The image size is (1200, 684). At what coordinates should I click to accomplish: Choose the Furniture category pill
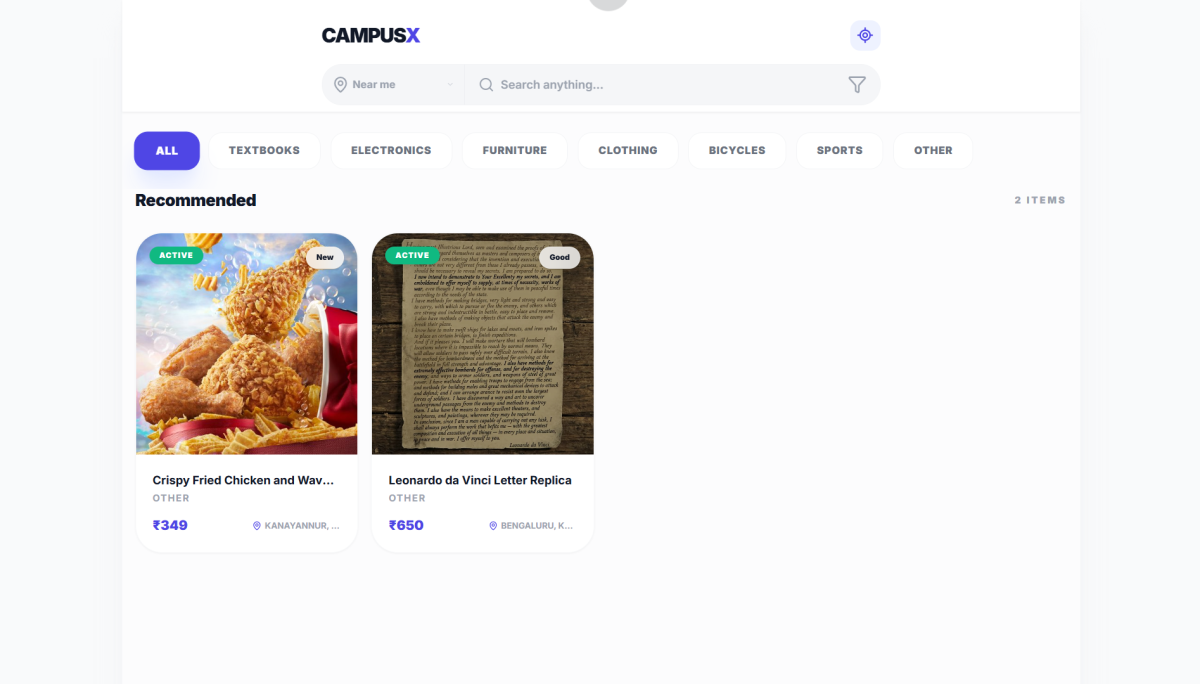click(x=515, y=151)
